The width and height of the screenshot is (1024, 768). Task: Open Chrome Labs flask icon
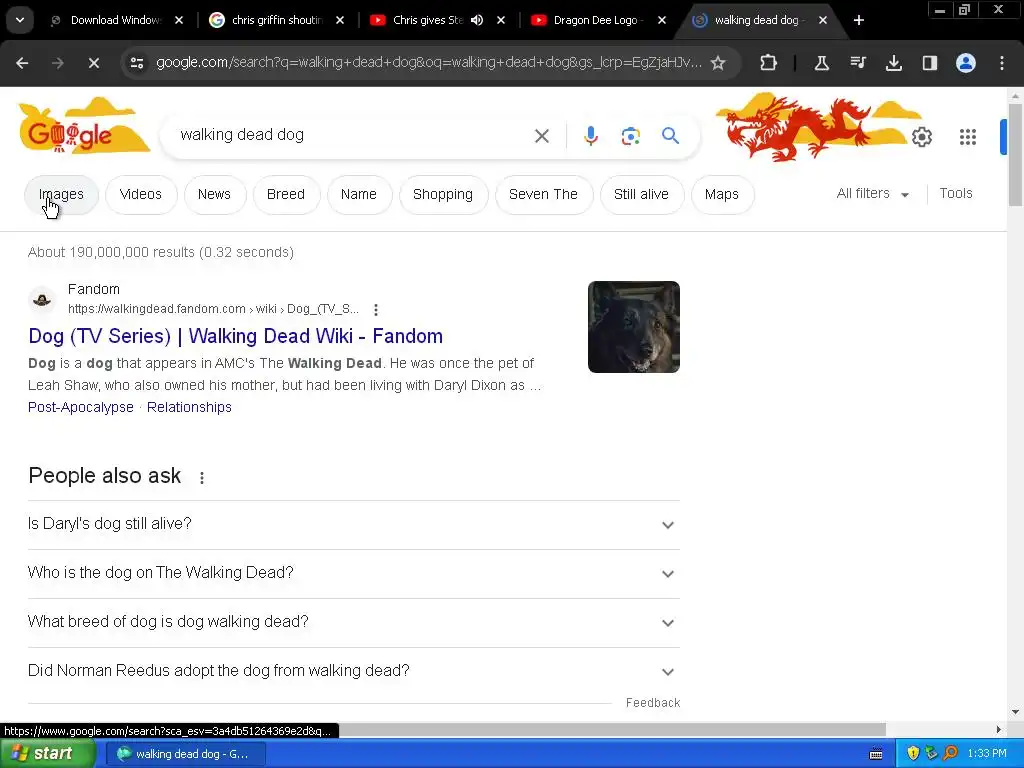point(822,63)
